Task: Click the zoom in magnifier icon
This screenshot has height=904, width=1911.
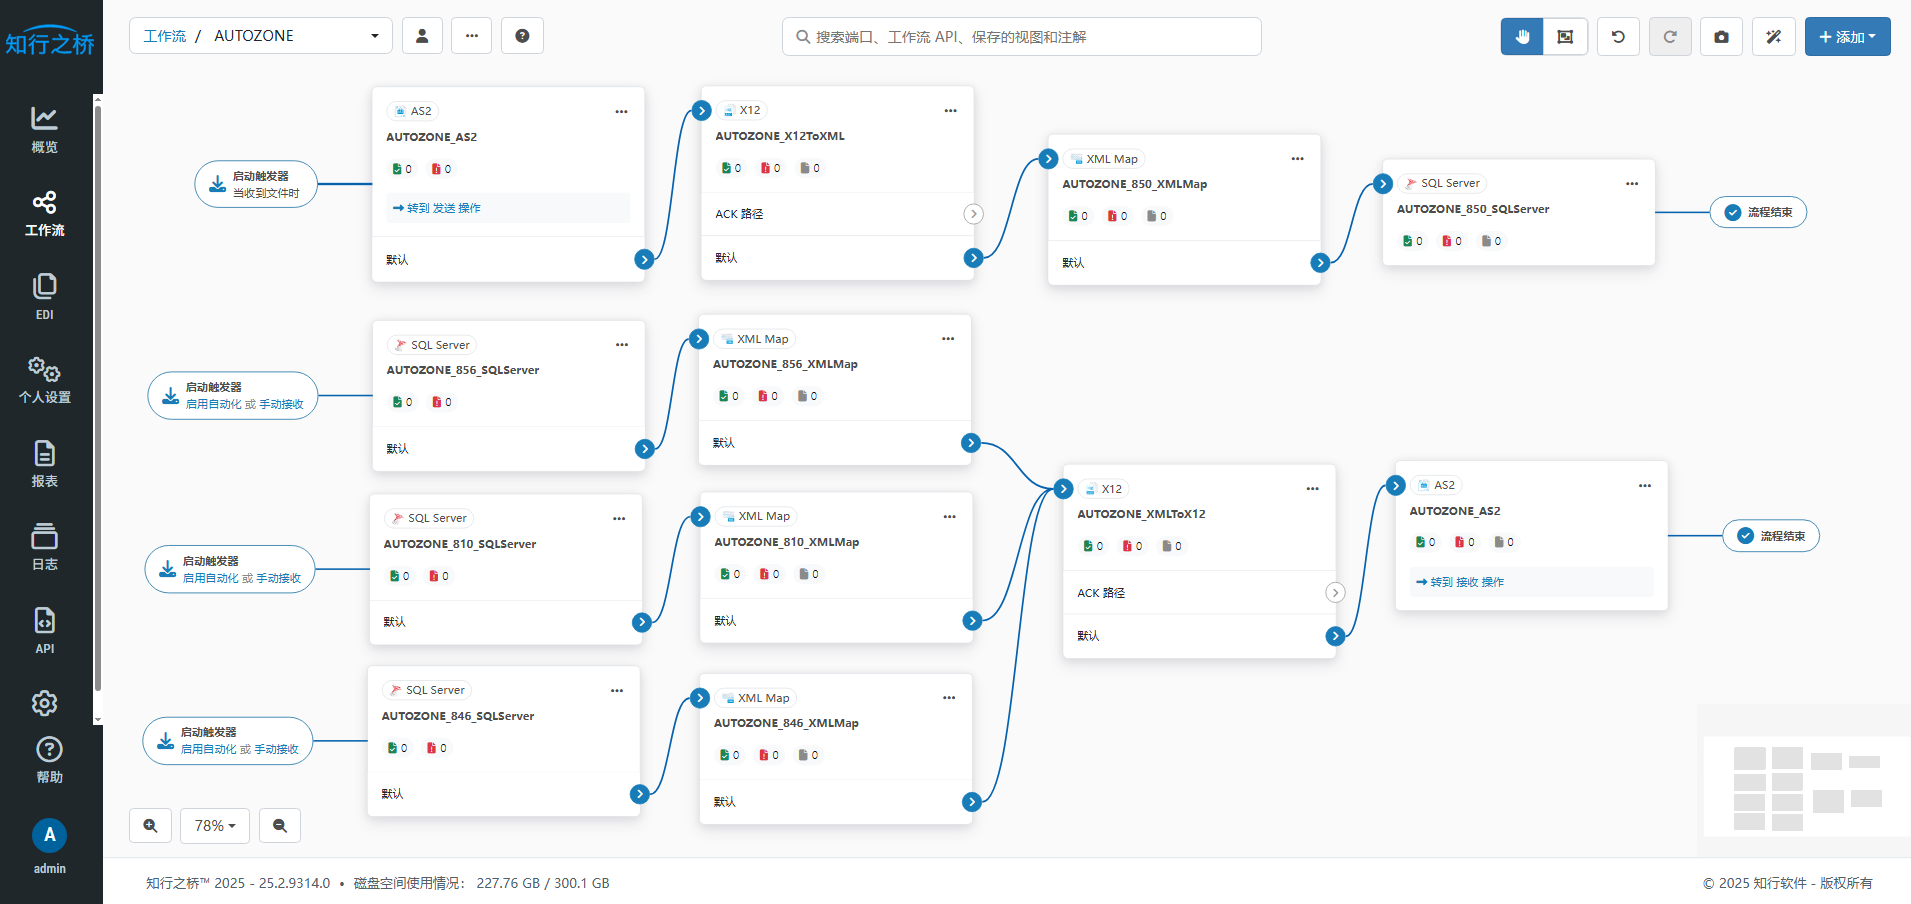Action: [x=150, y=826]
